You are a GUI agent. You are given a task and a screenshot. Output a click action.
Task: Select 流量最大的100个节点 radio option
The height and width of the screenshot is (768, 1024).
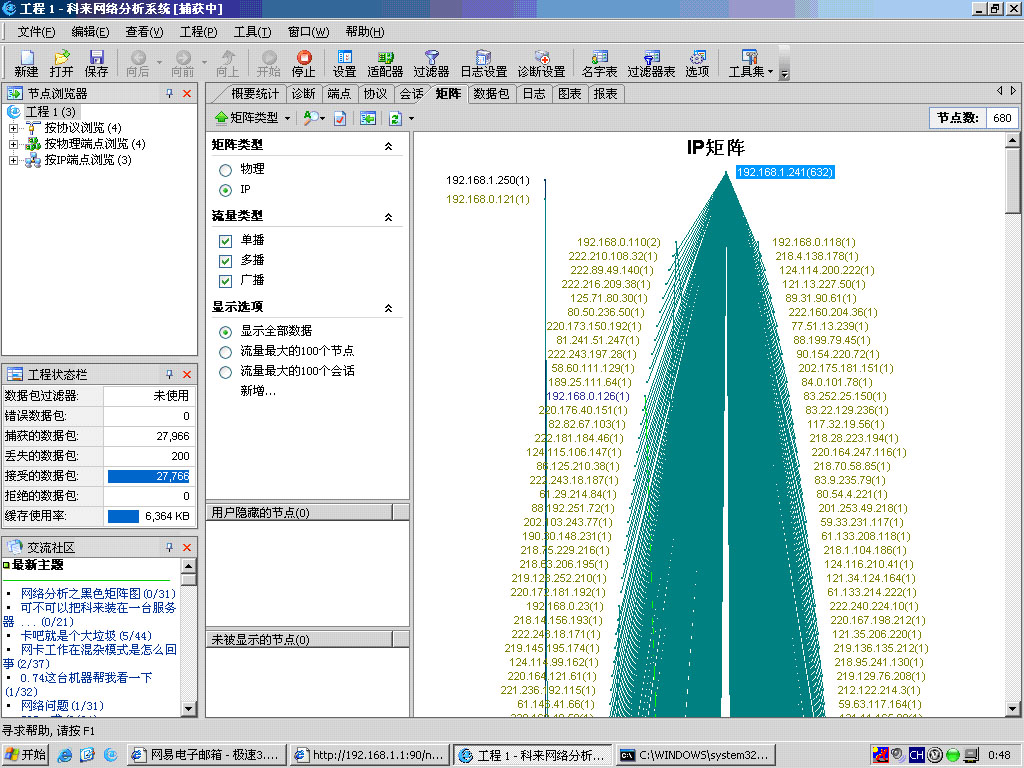[x=225, y=352]
